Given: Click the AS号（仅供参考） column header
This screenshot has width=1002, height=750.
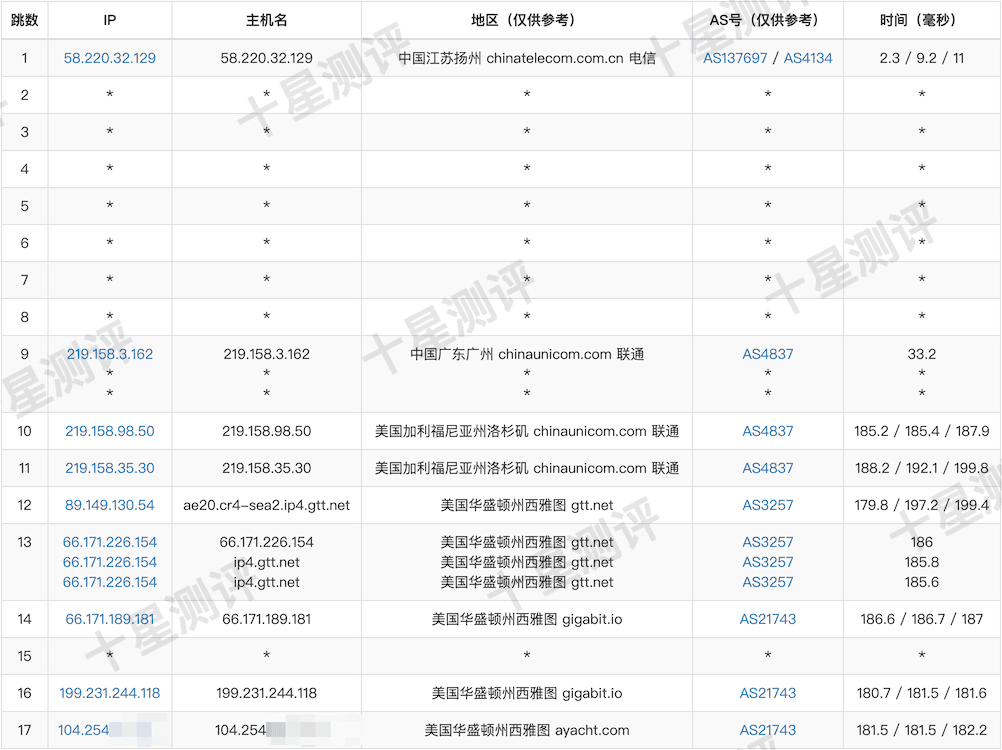Looking at the screenshot, I should pos(767,20).
